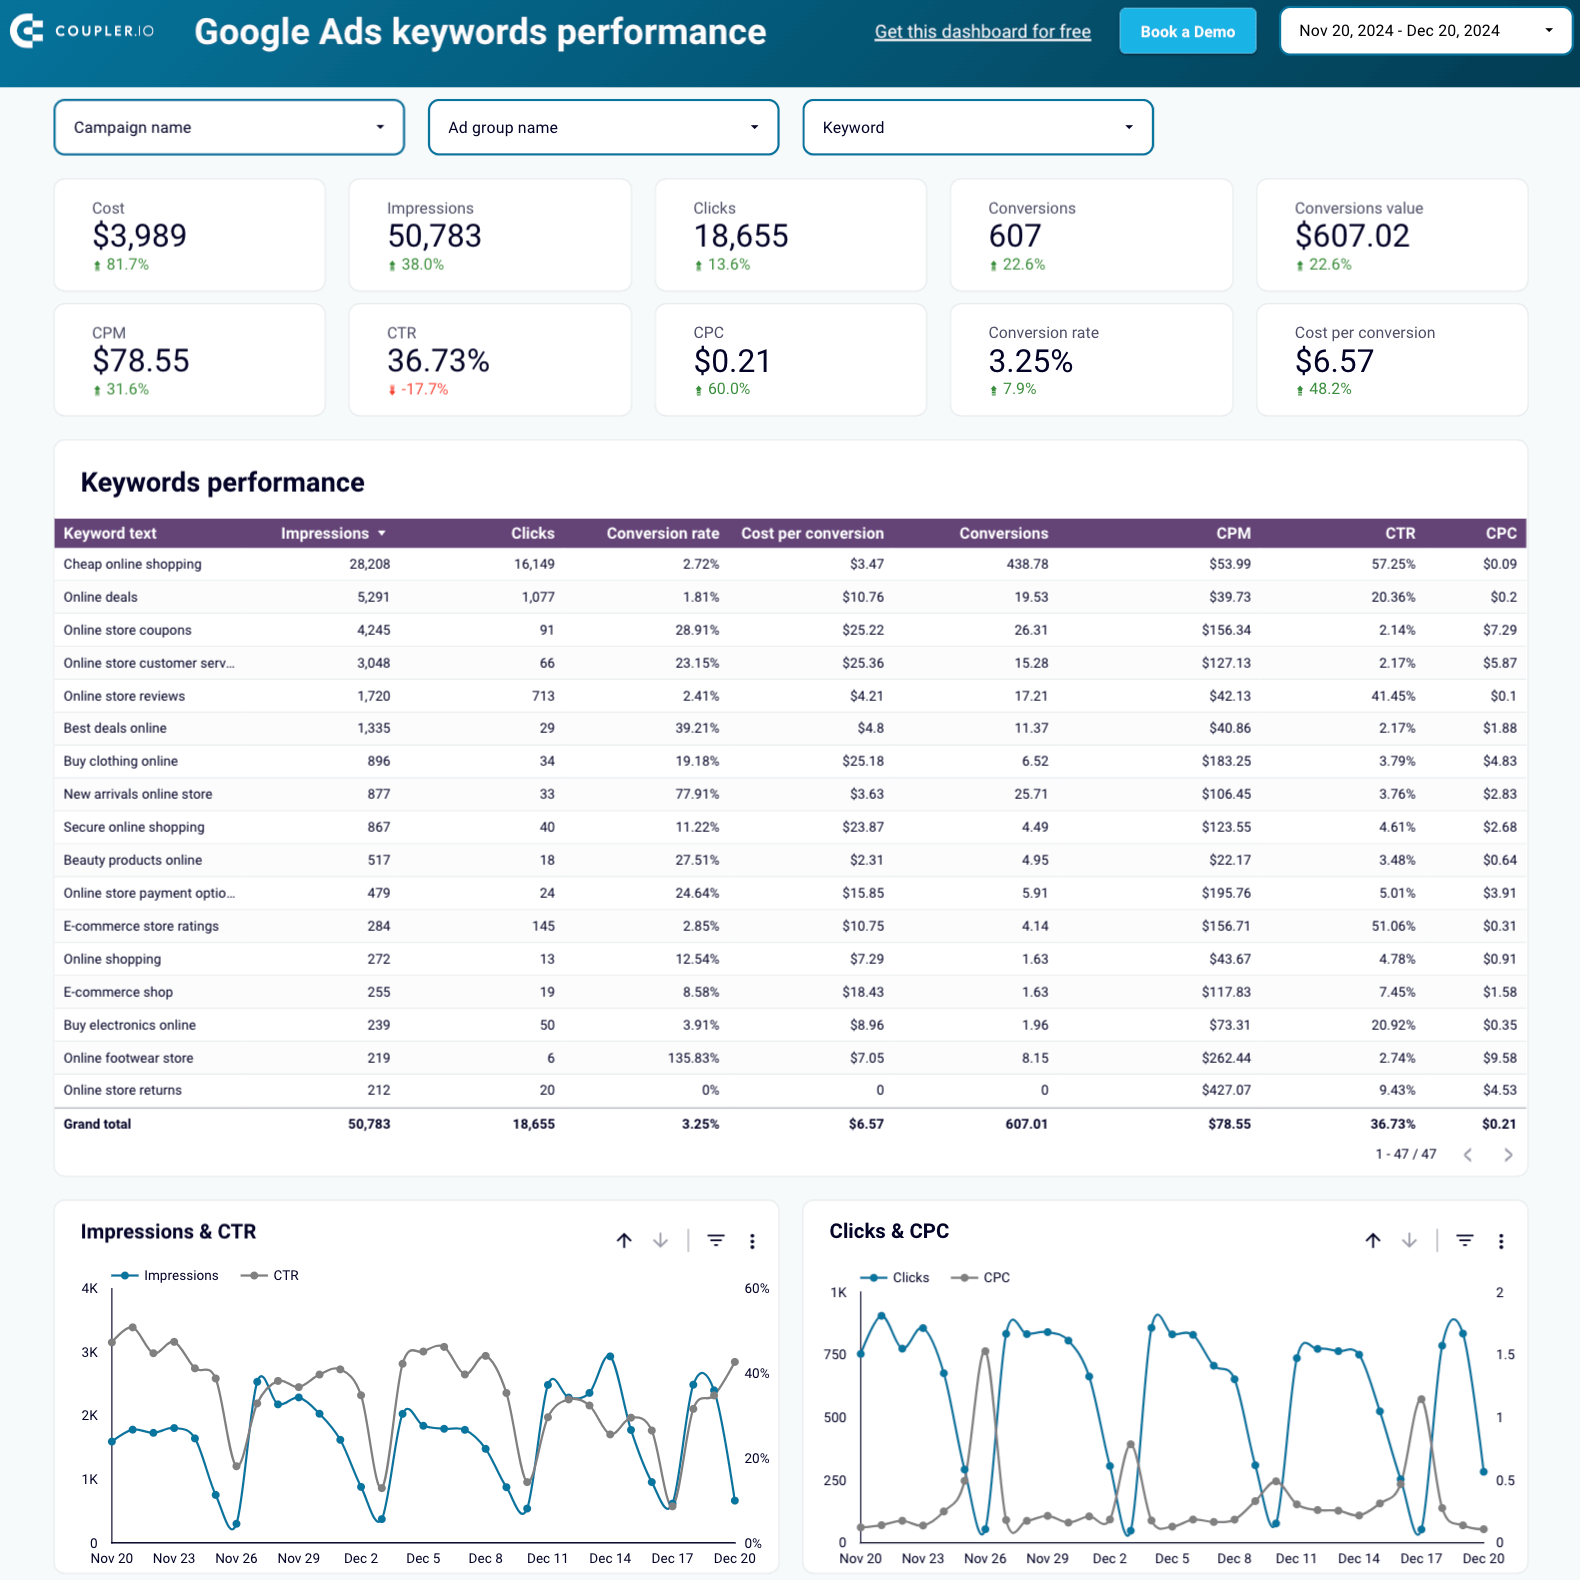Screen dimensions: 1580x1580
Task: Open the Campaign name dropdown
Action: tap(229, 127)
